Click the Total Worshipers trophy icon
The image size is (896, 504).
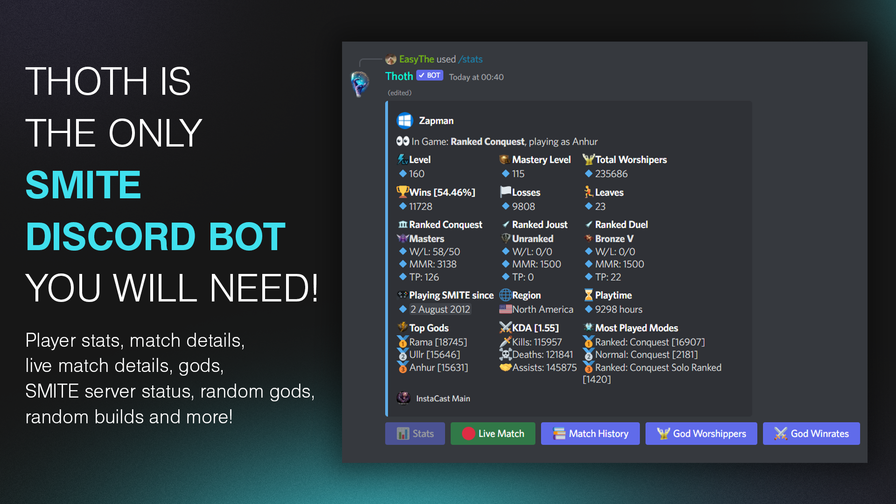(589, 159)
